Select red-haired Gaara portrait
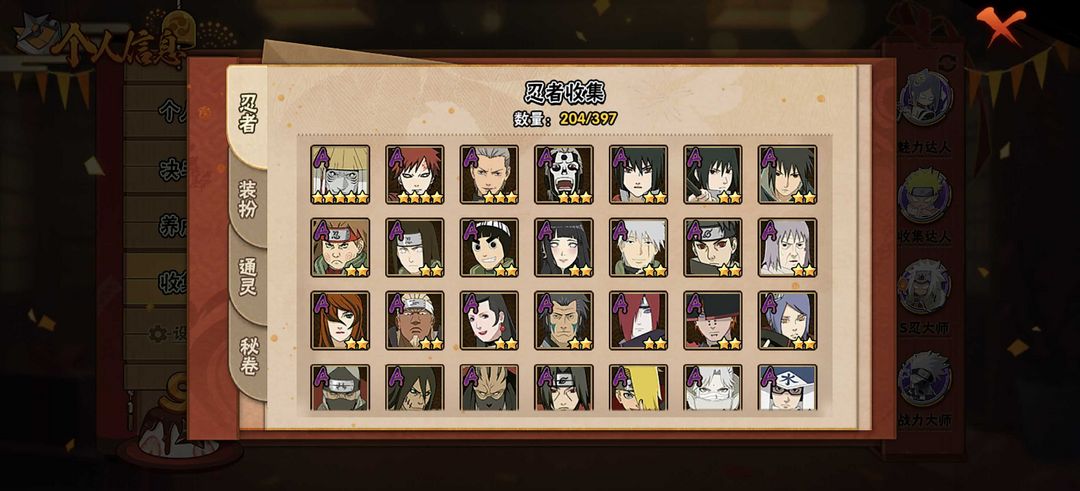This screenshot has width=1080, height=491. click(x=415, y=174)
